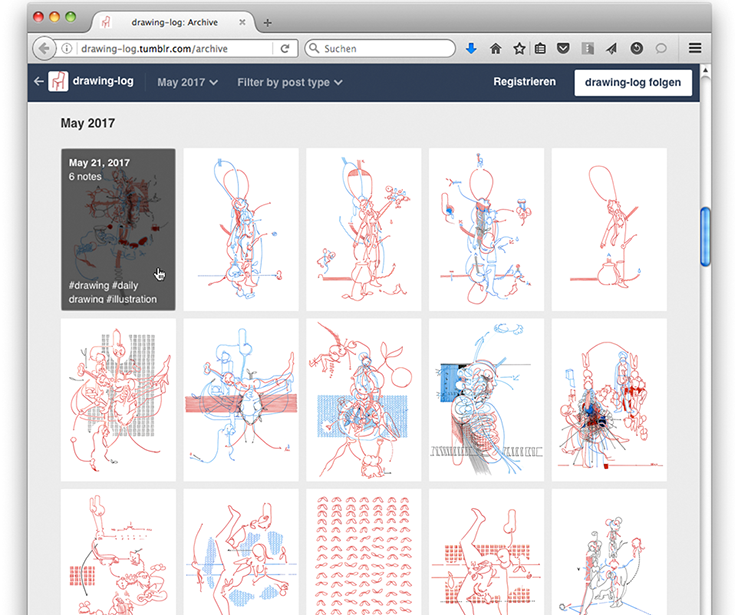Click the Tumblr back arrow beside drawing-log
The image size is (738, 615).
(39, 82)
